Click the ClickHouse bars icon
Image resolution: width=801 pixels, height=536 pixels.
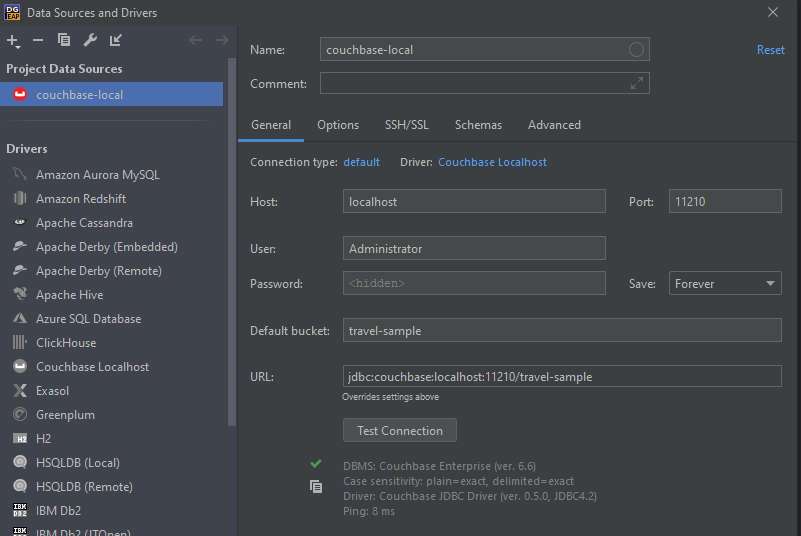coord(20,342)
